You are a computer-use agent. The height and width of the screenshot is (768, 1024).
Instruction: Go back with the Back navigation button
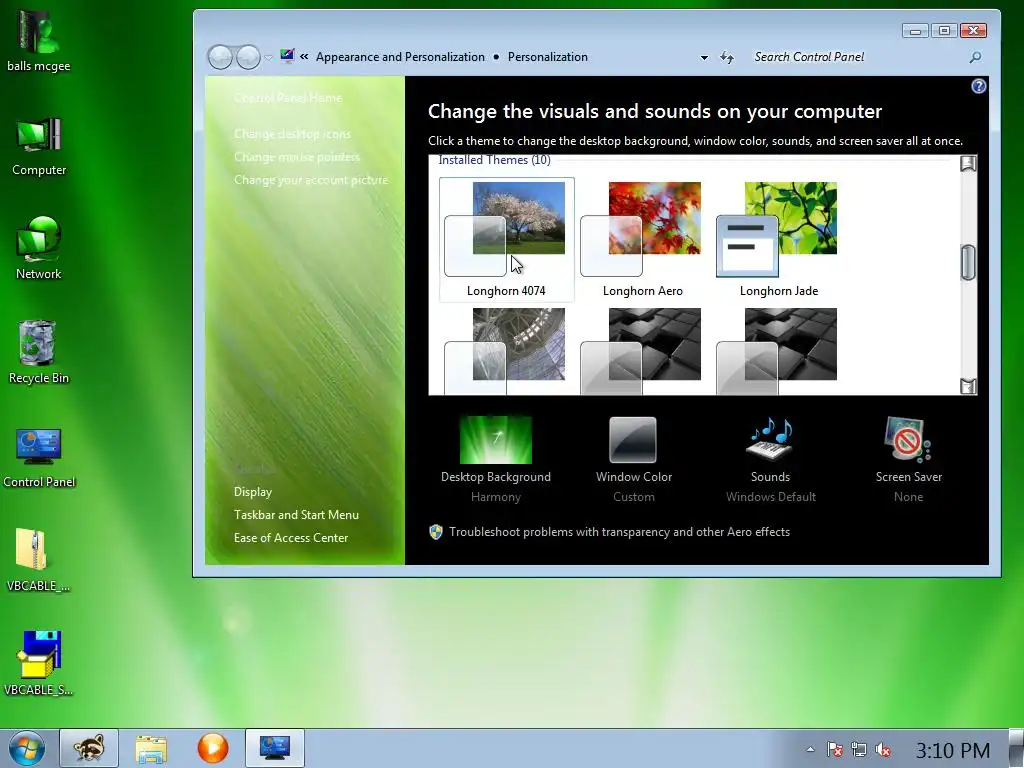coord(219,57)
